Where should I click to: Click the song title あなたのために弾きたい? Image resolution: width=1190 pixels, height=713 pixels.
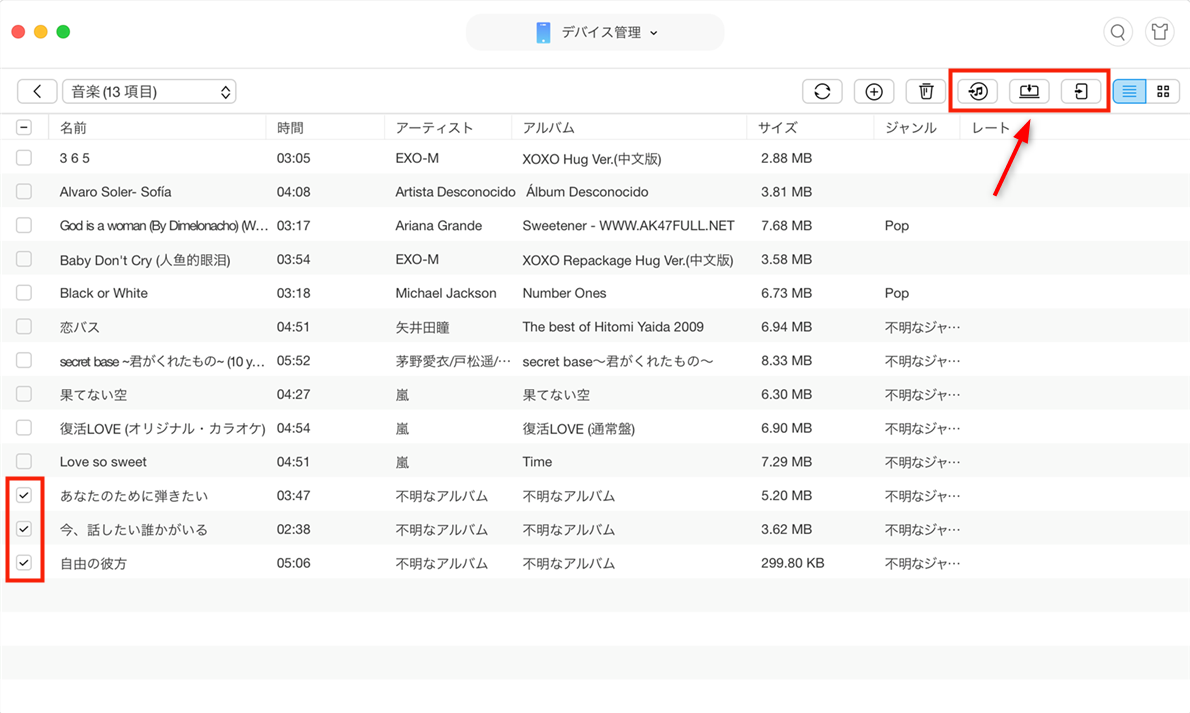pos(134,496)
